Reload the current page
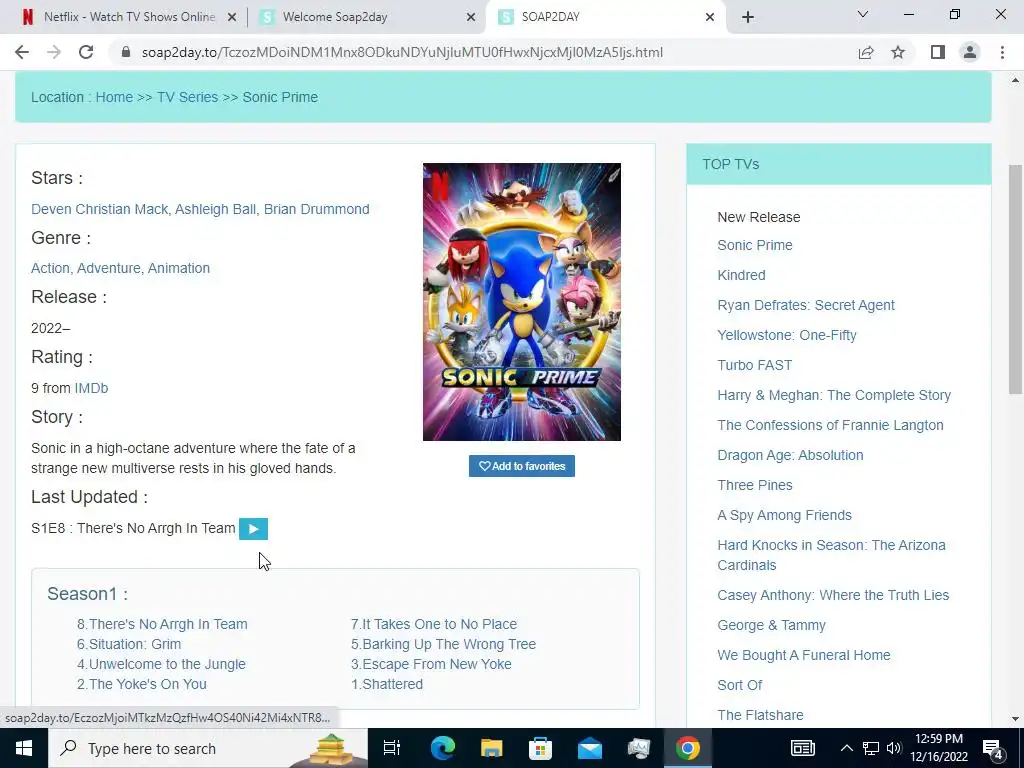Viewport: 1024px width, 768px height. (86, 52)
